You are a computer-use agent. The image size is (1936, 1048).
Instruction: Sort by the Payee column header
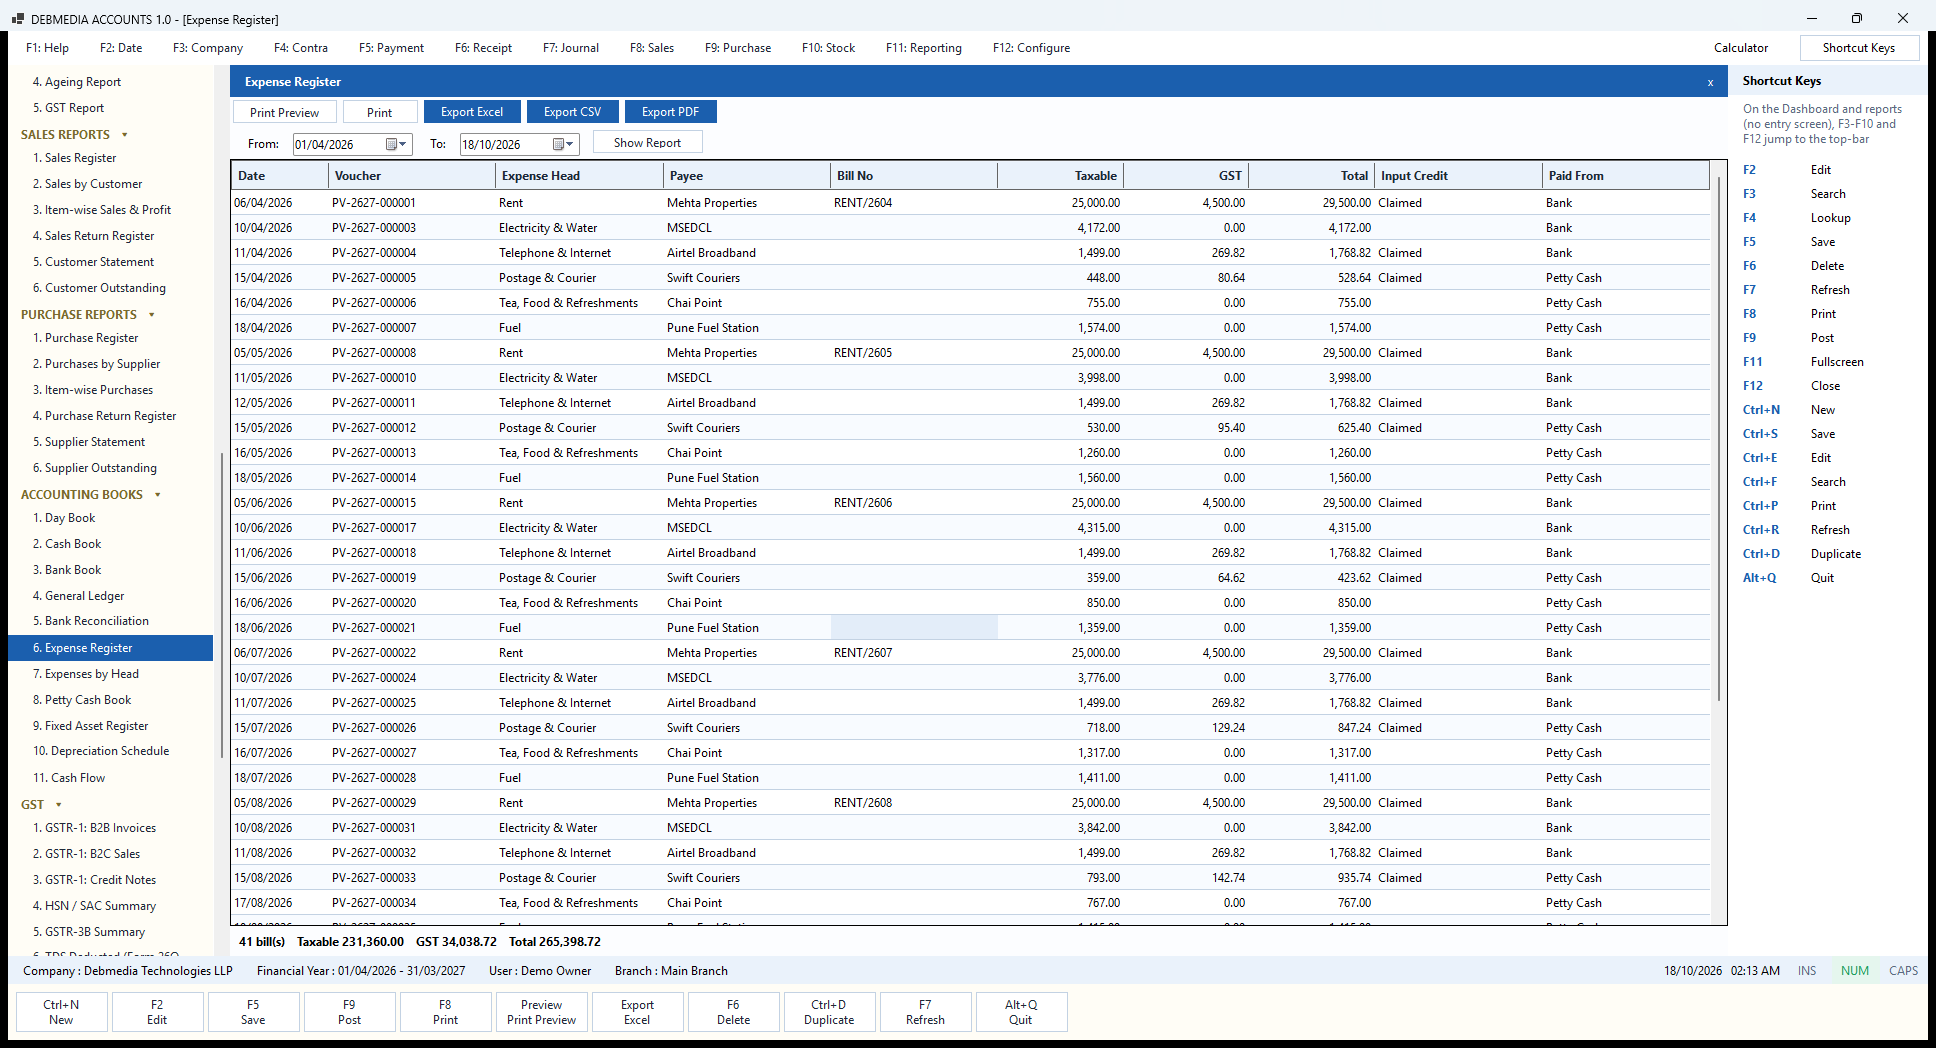point(747,176)
